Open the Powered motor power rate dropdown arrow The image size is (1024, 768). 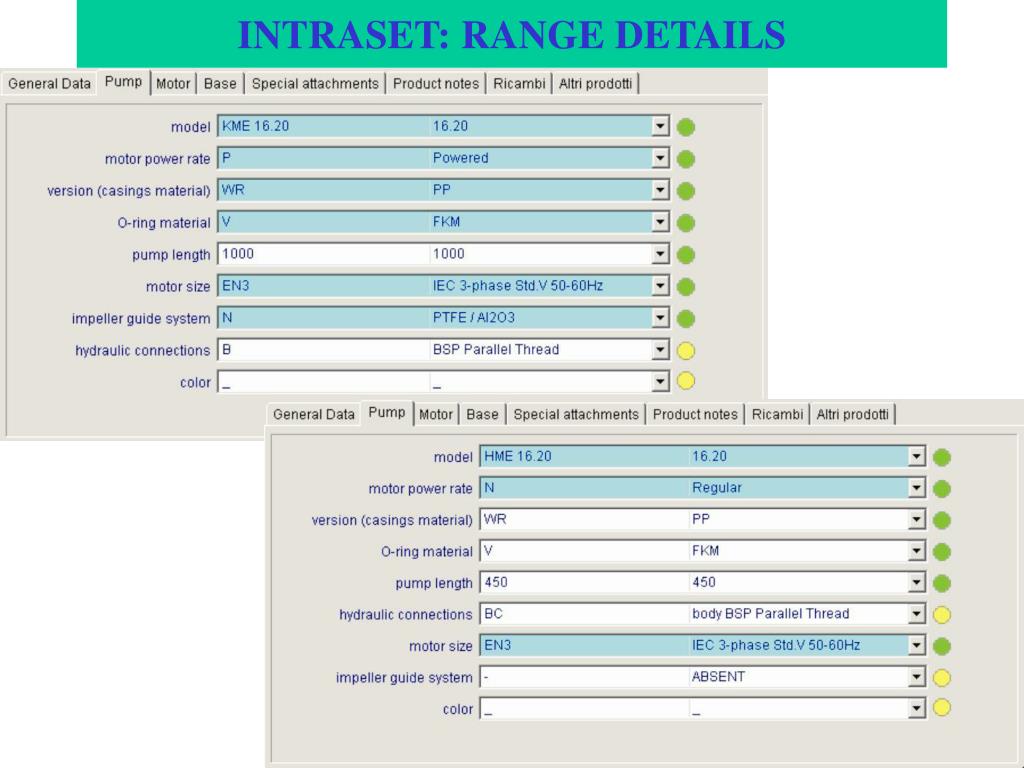[660, 158]
